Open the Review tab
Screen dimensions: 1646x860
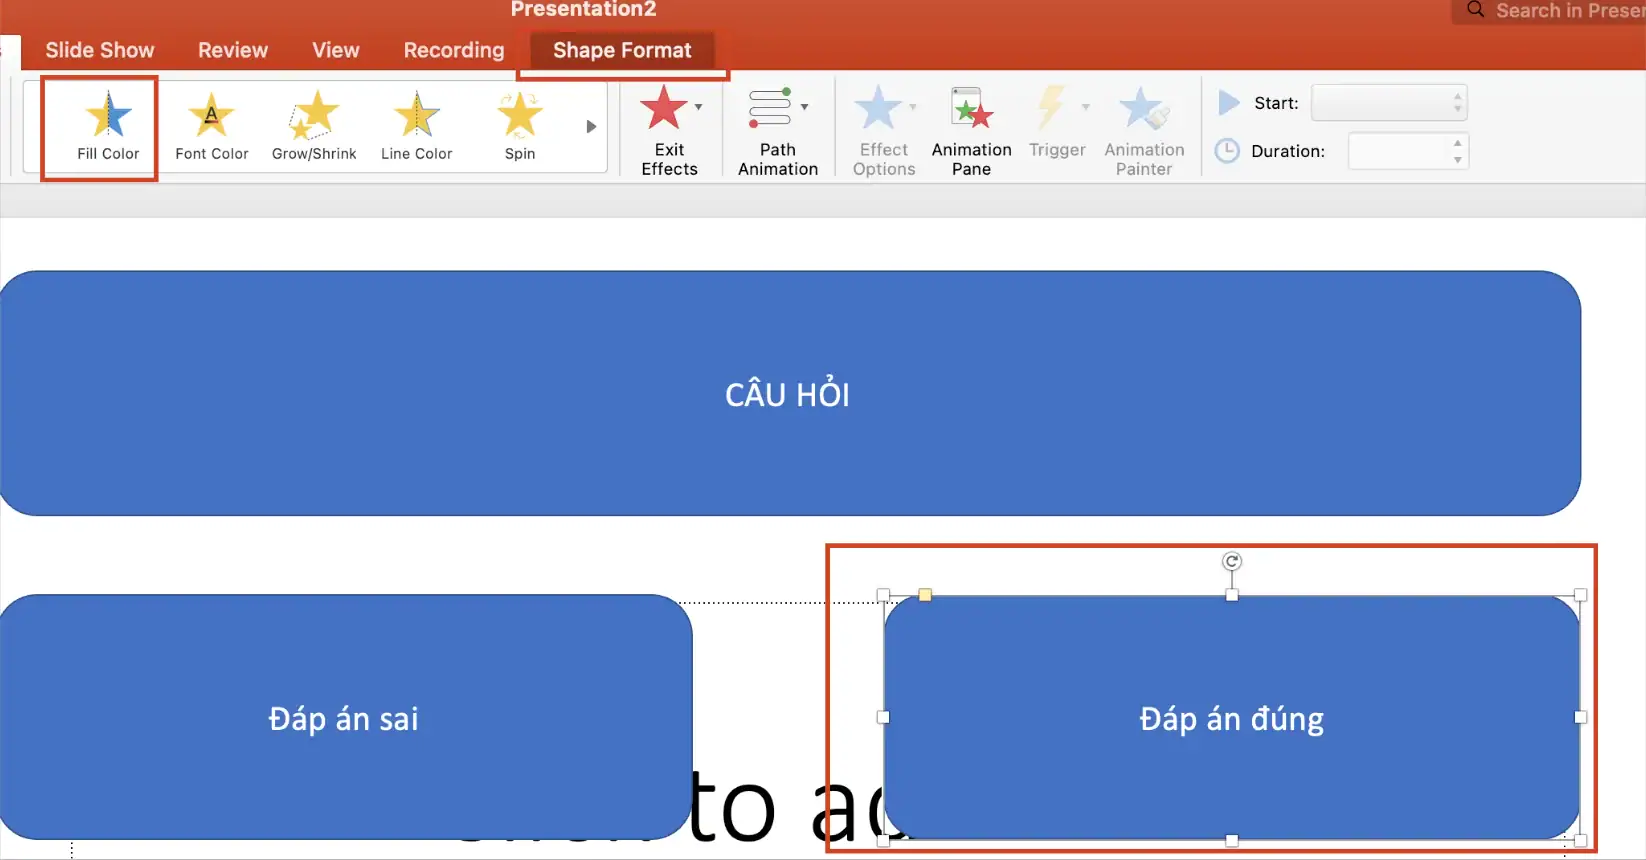click(233, 50)
